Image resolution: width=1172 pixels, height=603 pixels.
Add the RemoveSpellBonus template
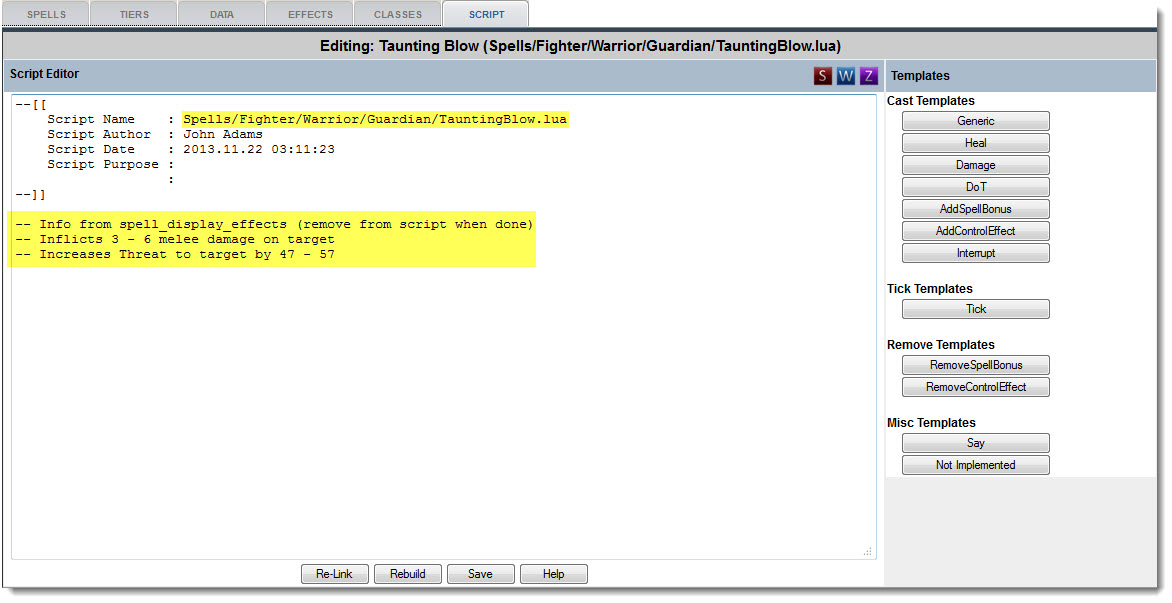(x=975, y=365)
